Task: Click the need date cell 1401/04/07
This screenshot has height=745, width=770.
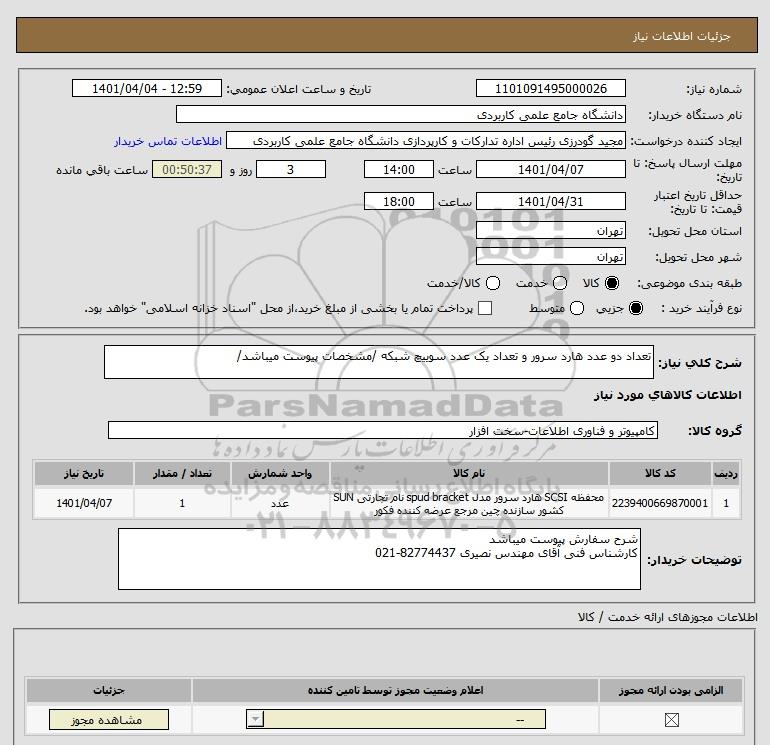Action: tap(84, 503)
